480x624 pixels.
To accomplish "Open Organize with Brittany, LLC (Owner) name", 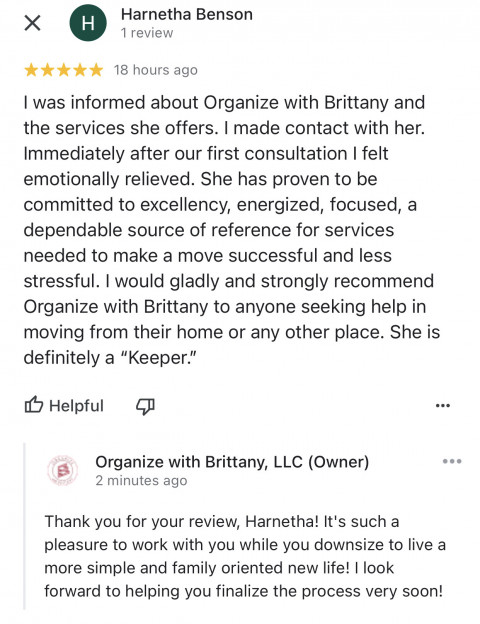I will point(232,462).
